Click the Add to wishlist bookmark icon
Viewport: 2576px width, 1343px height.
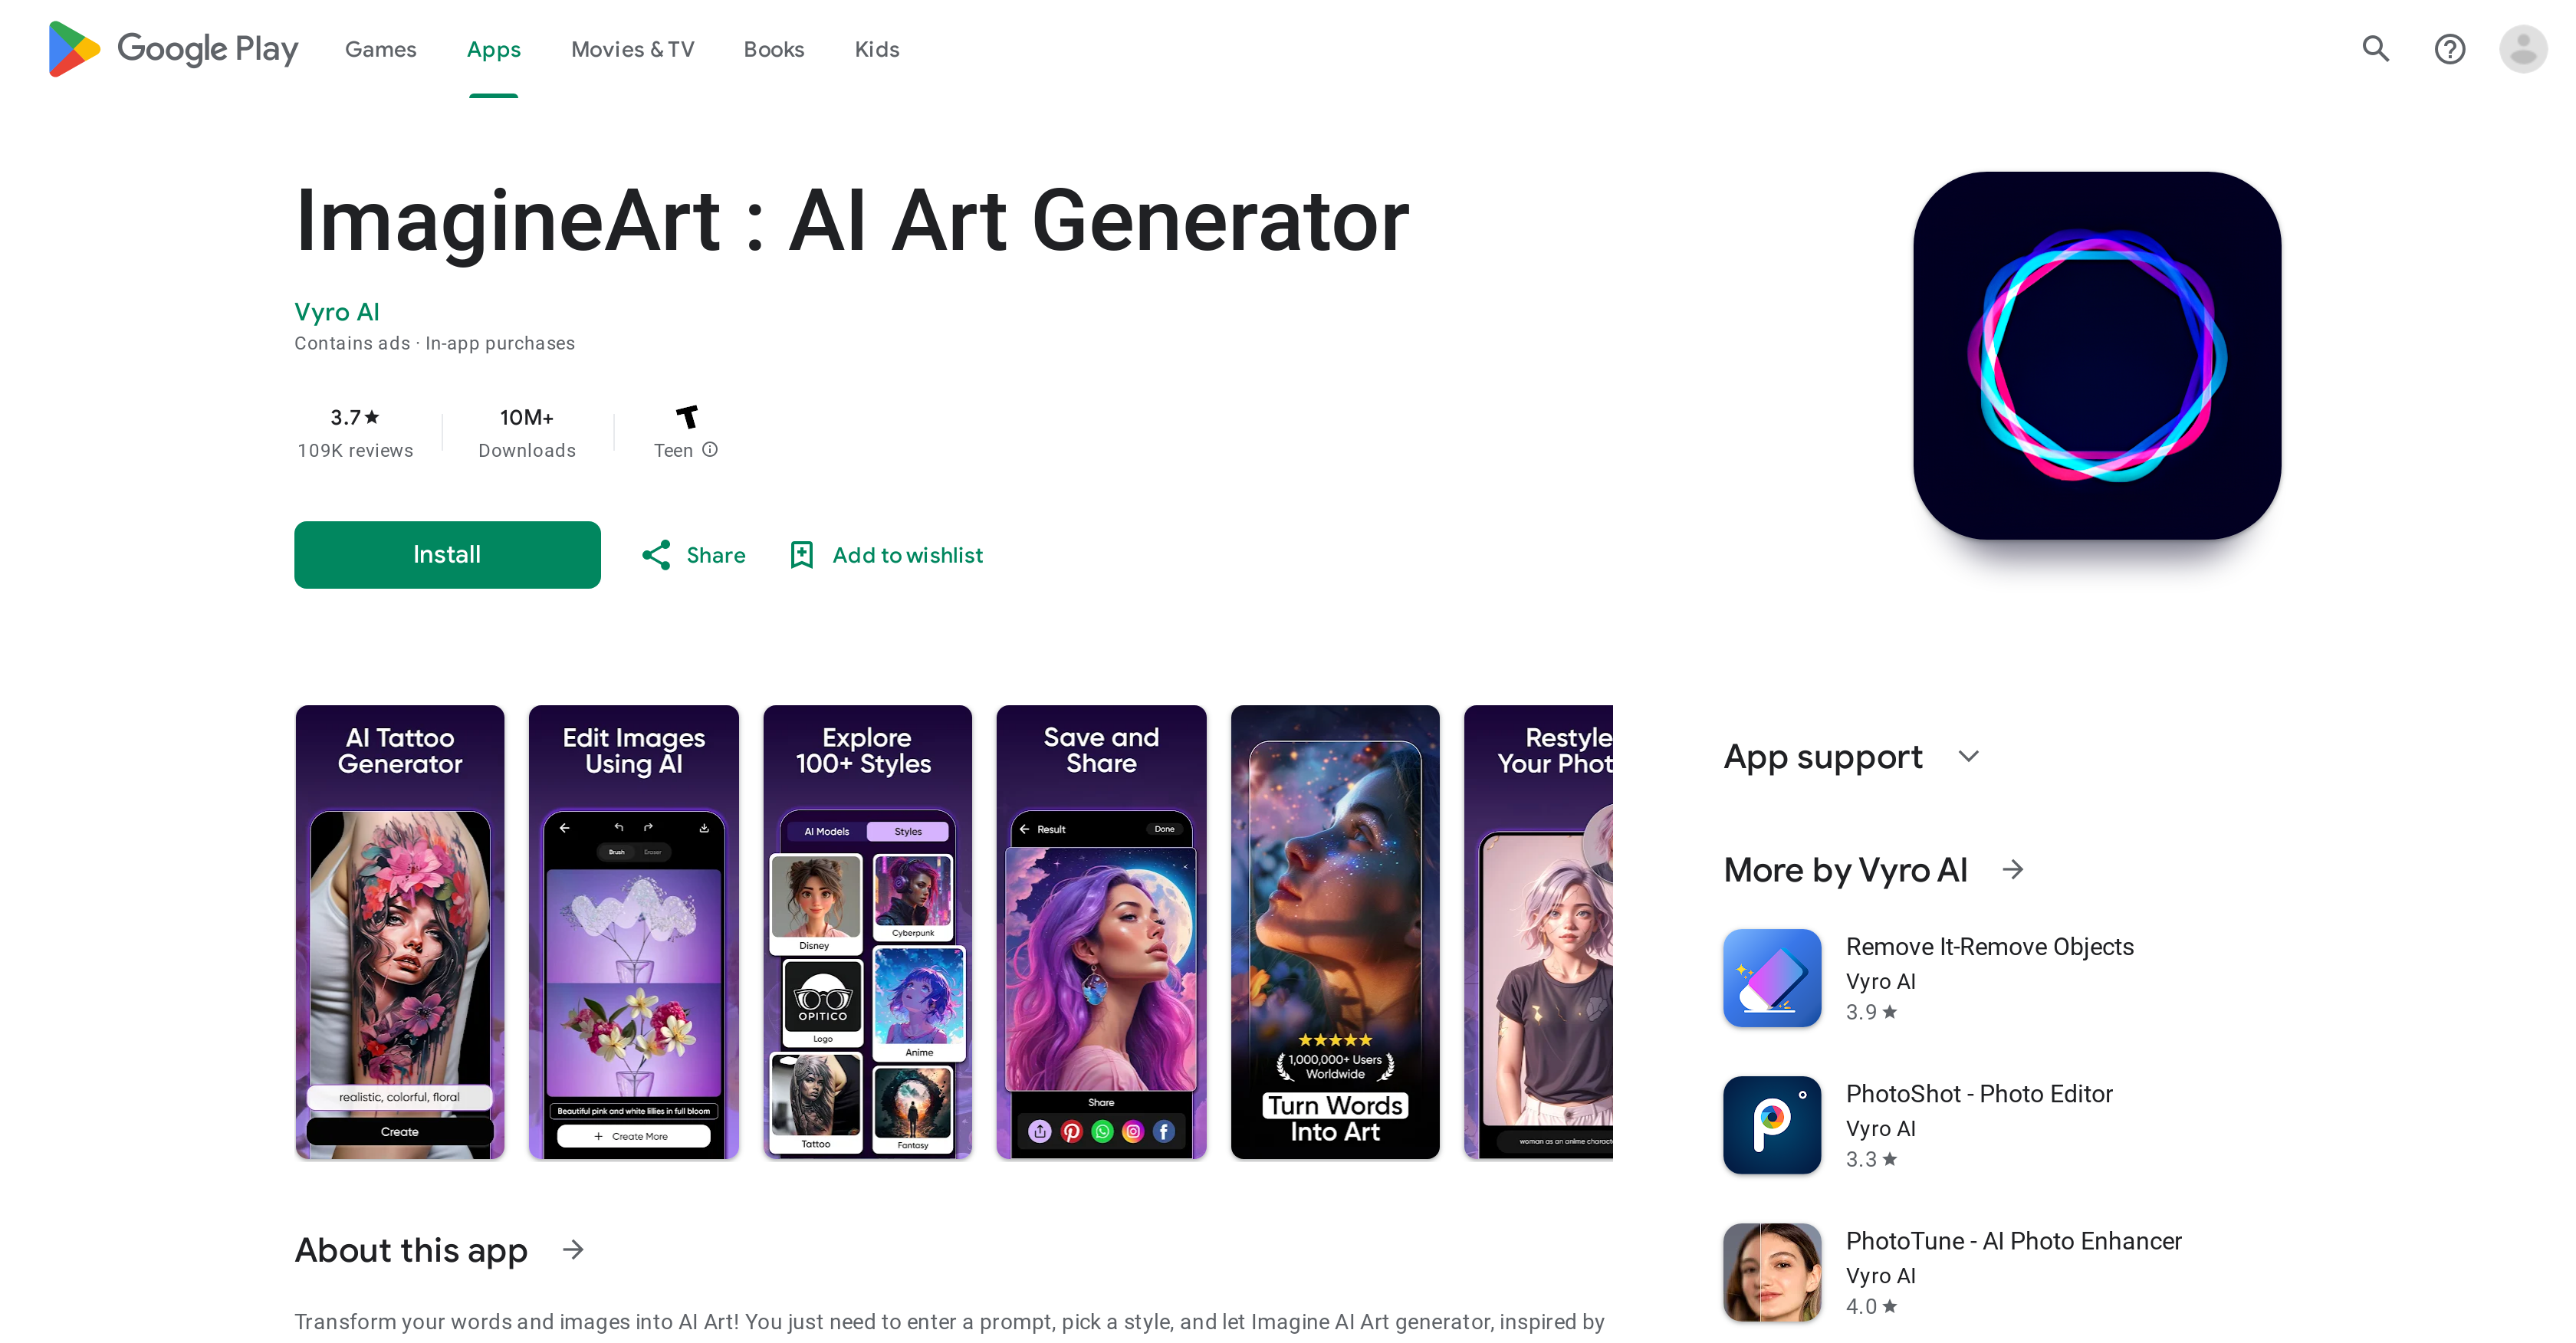804,554
